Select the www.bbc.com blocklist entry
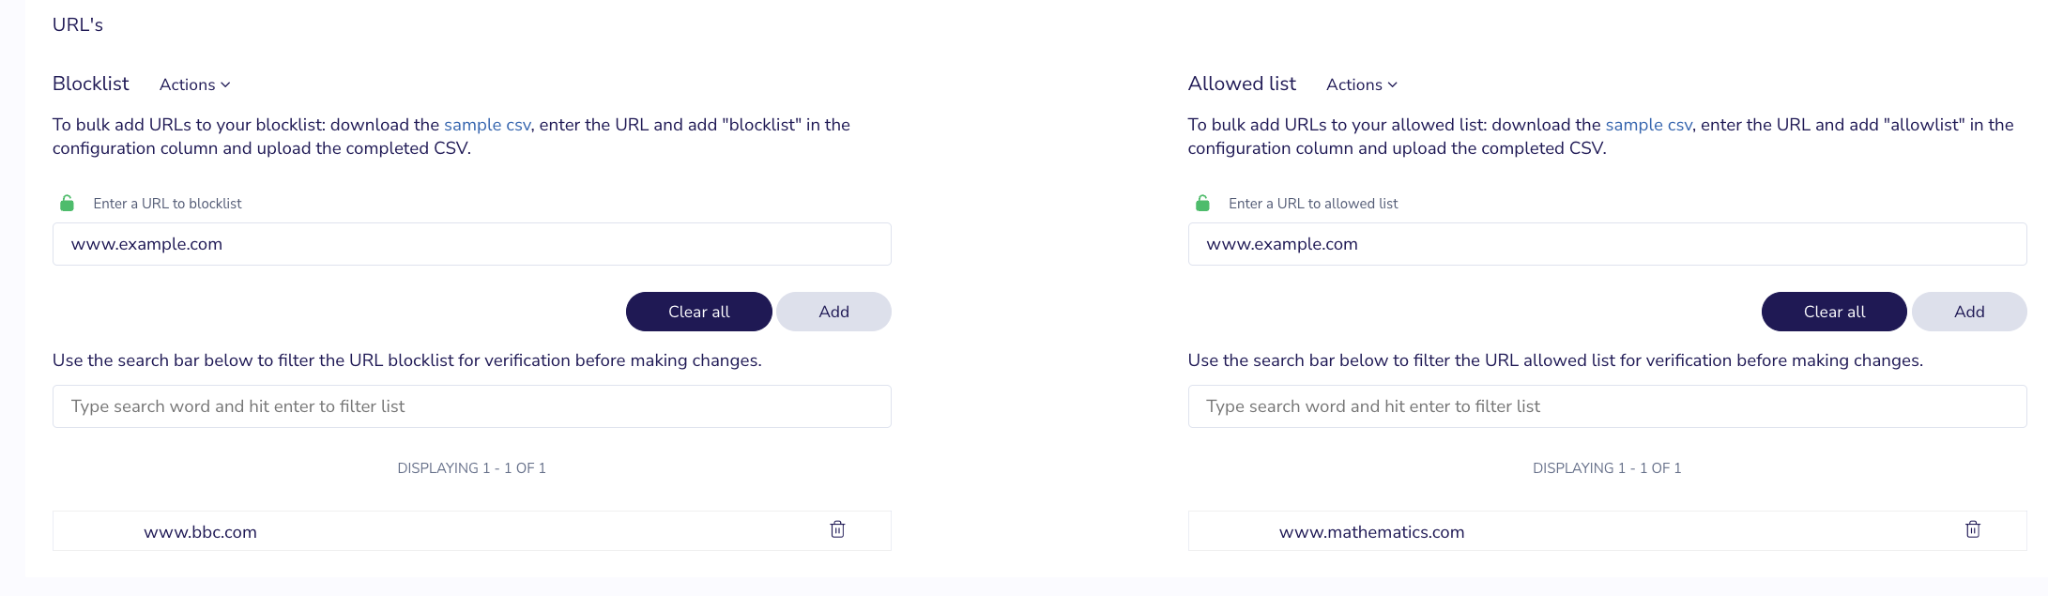 tap(472, 531)
